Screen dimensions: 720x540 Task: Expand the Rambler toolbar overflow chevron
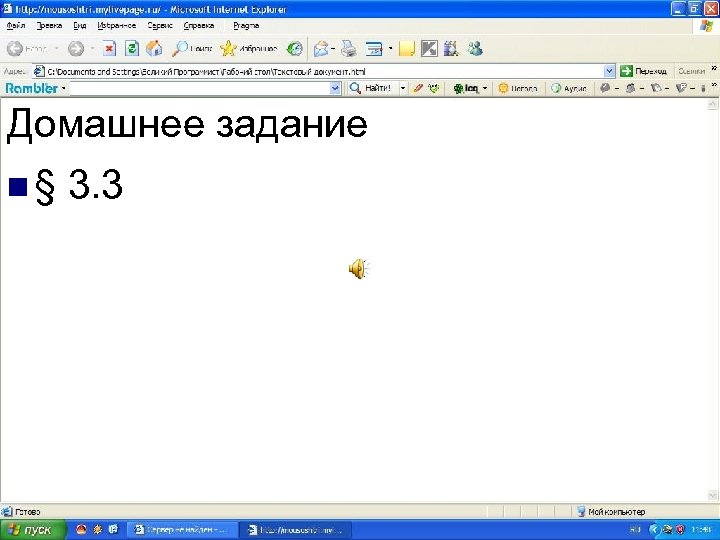coord(714,85)
